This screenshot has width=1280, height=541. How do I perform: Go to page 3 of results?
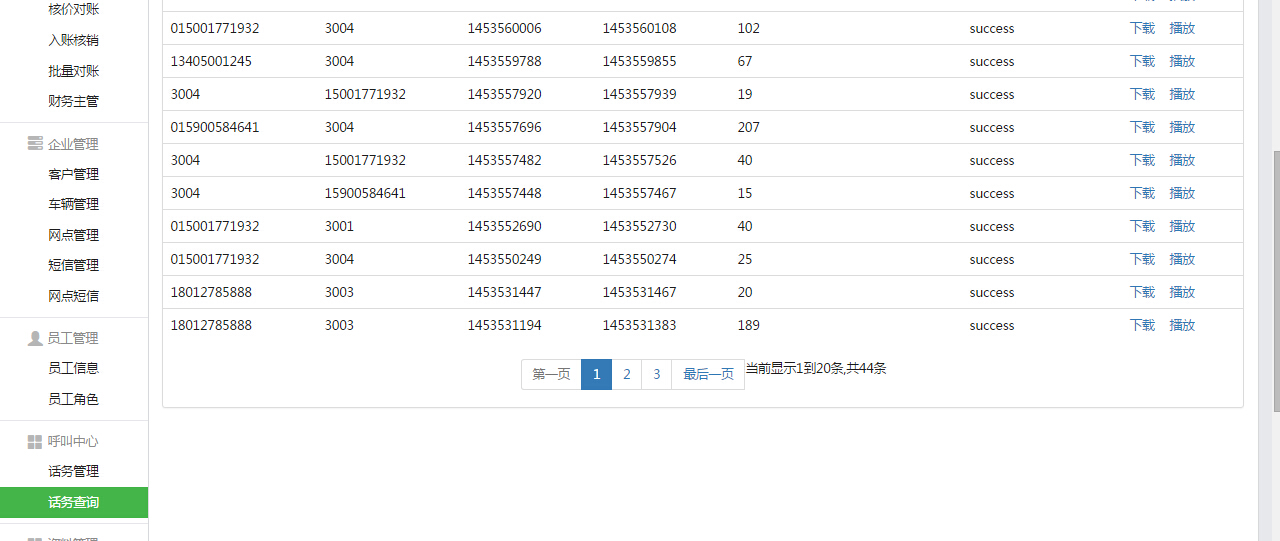coord(656,374)
